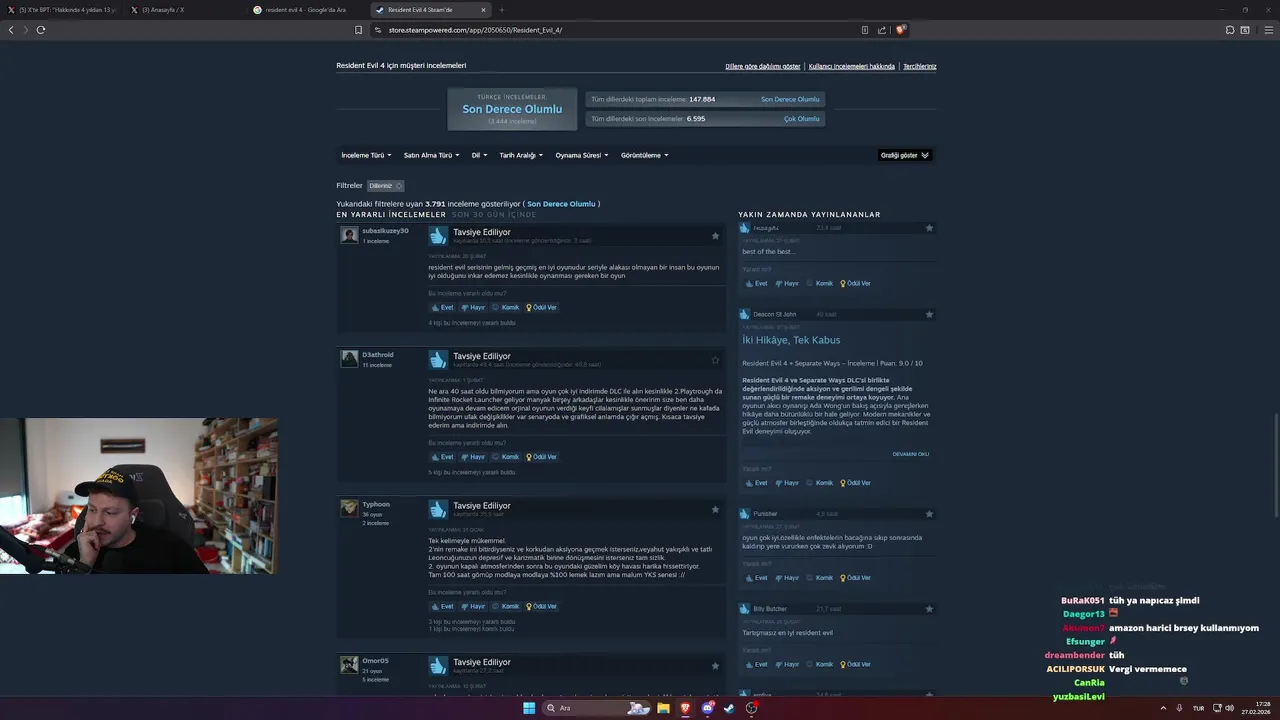Image resolution: width=1280 pixels, height=720 pixels.
Task: Open subasikuzey30's avatar picture
Action: (349, 235)
